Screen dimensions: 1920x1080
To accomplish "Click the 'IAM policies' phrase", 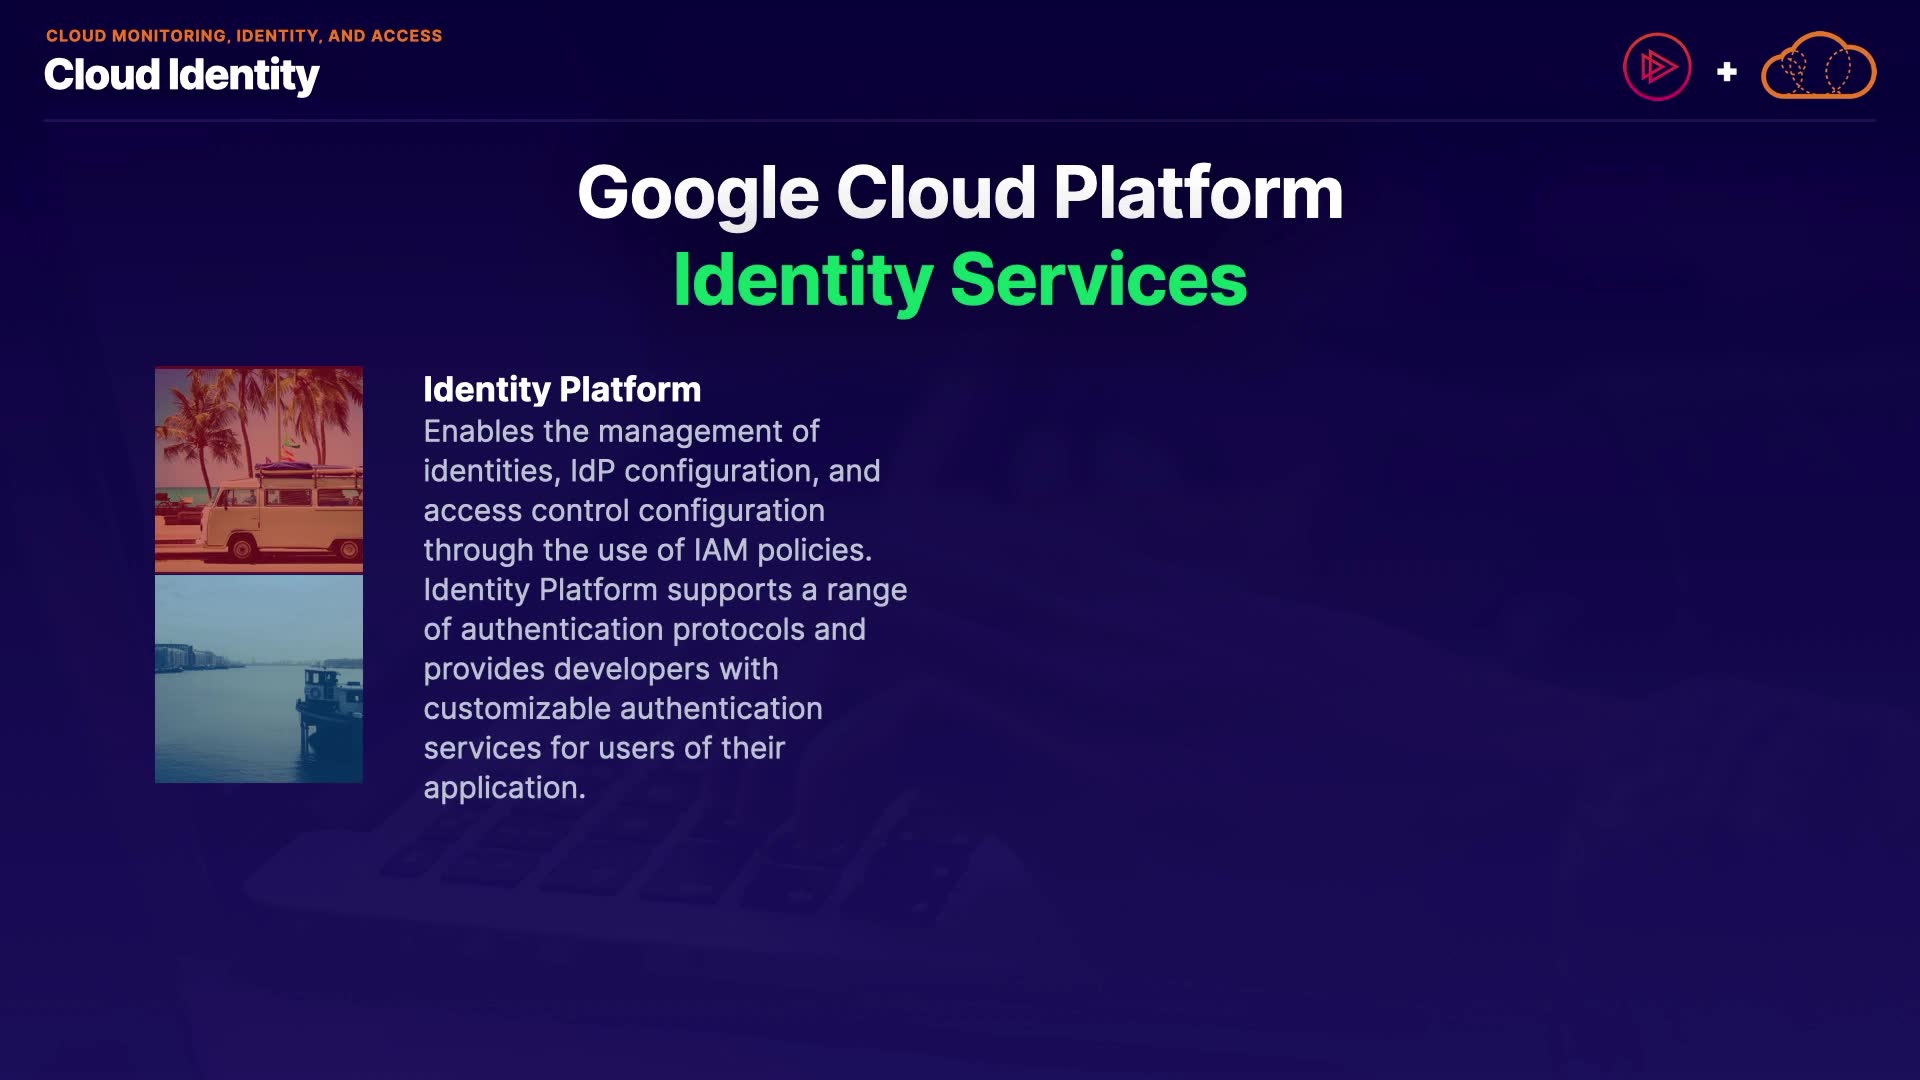I will pos(781,550).
